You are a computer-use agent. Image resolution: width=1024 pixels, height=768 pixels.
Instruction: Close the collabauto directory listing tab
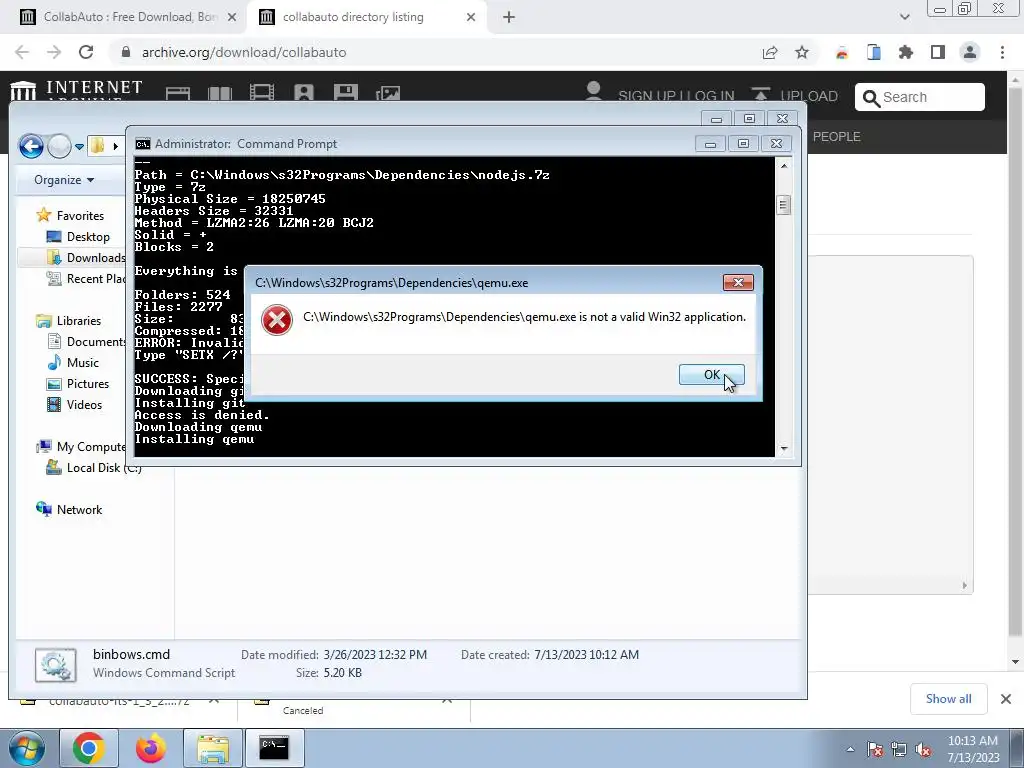(471, 17)
